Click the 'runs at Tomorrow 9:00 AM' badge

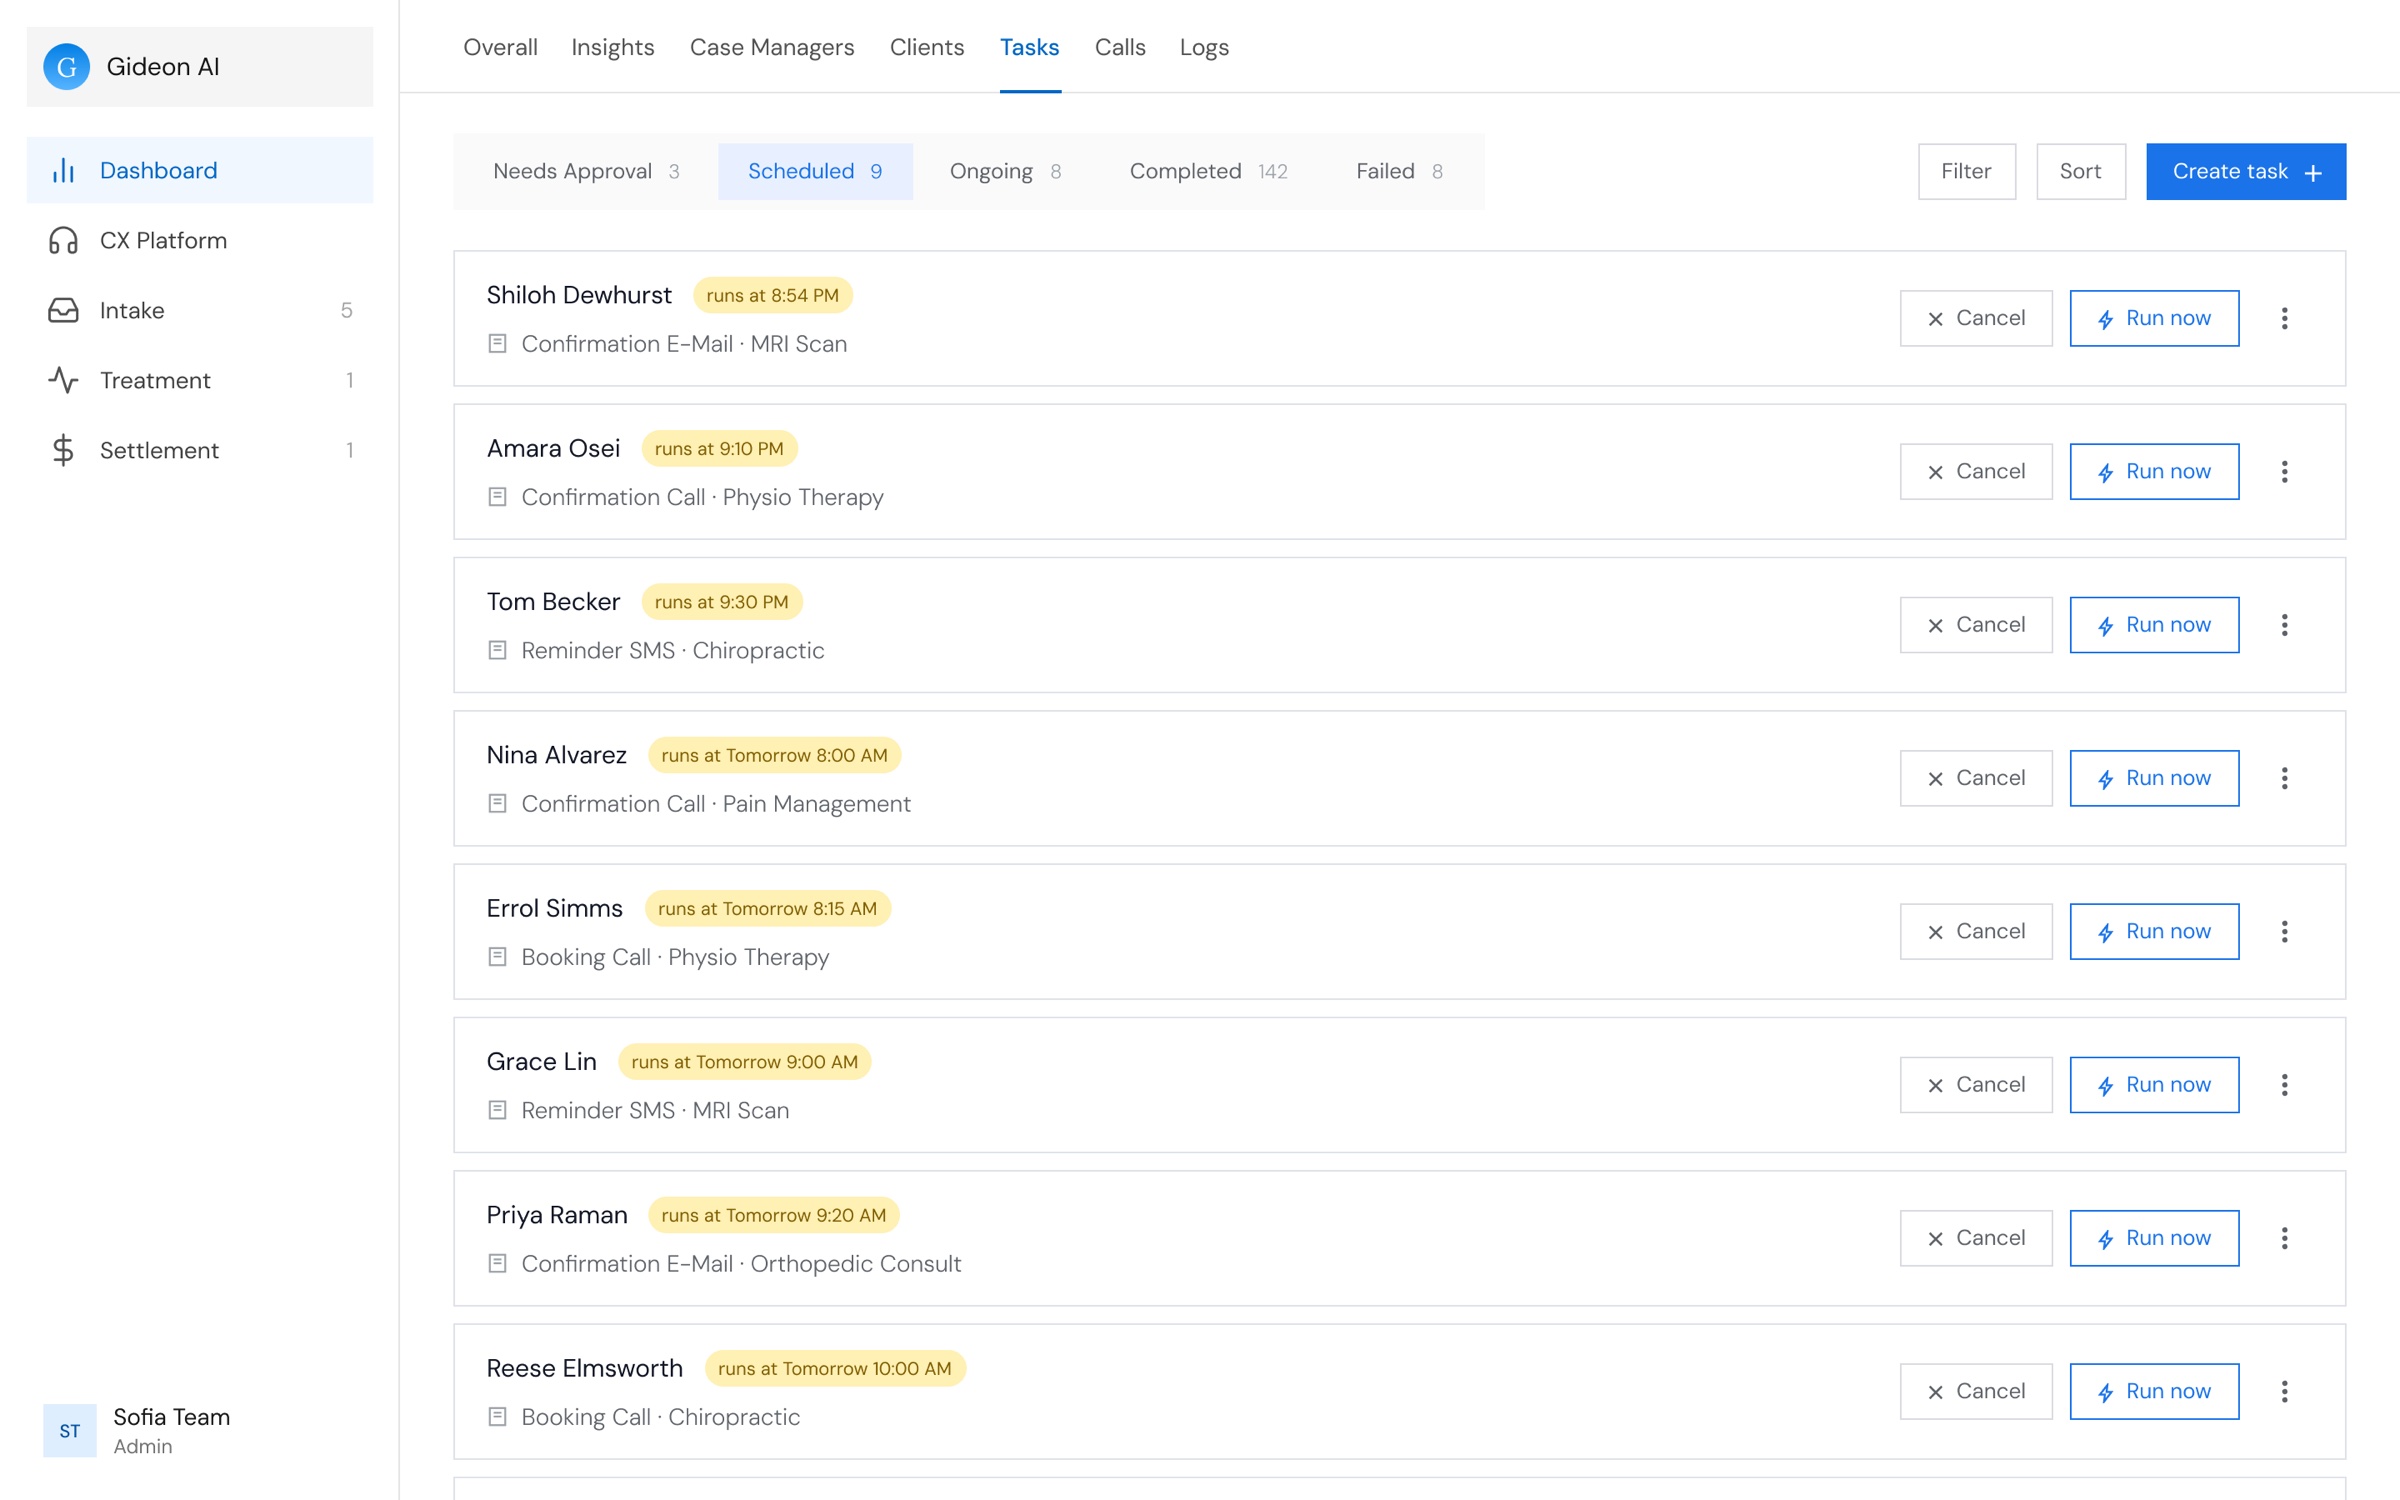coord(744,1062)
